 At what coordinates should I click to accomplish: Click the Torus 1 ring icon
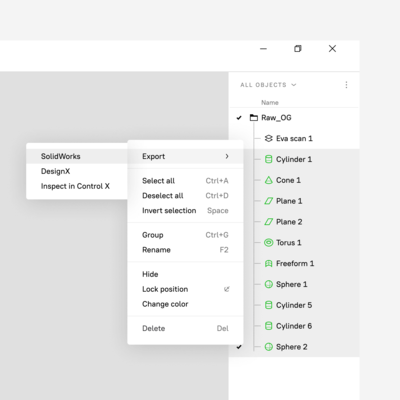(x=268, y=243)
